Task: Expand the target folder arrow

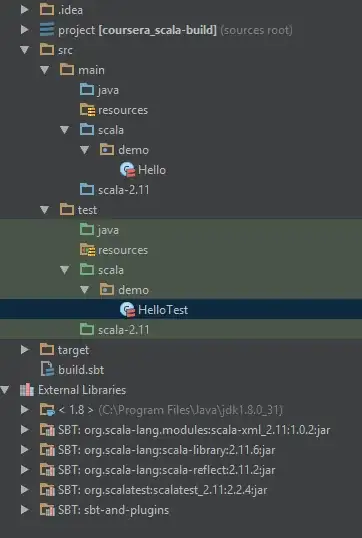Action: coord(24,350)
